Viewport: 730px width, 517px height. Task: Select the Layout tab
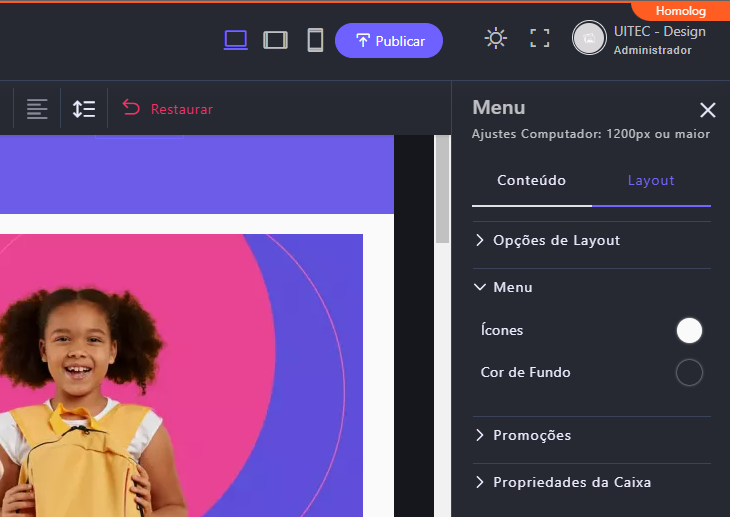651,181
